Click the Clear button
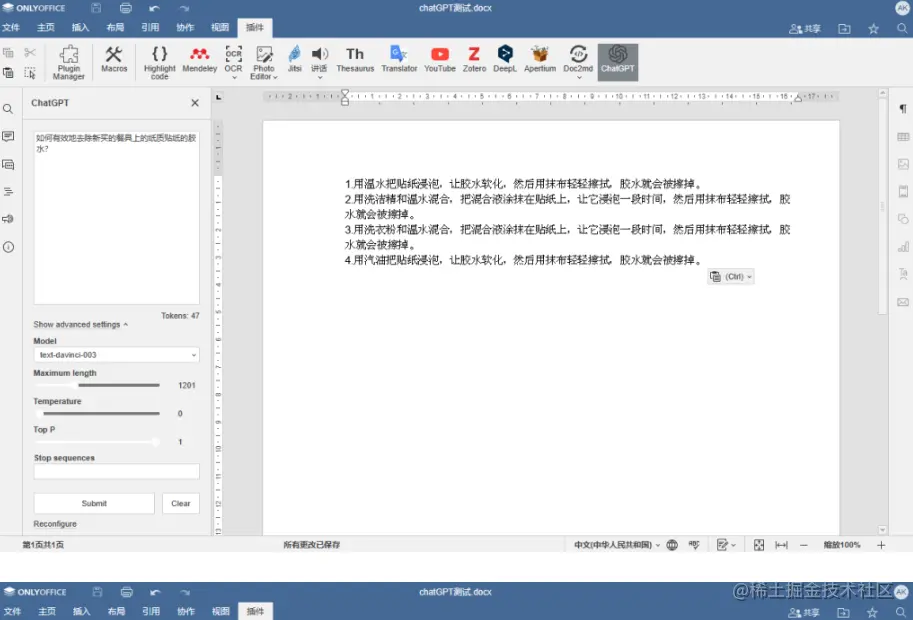The width and height of the screenshot is (913, 620). [181, 503]
